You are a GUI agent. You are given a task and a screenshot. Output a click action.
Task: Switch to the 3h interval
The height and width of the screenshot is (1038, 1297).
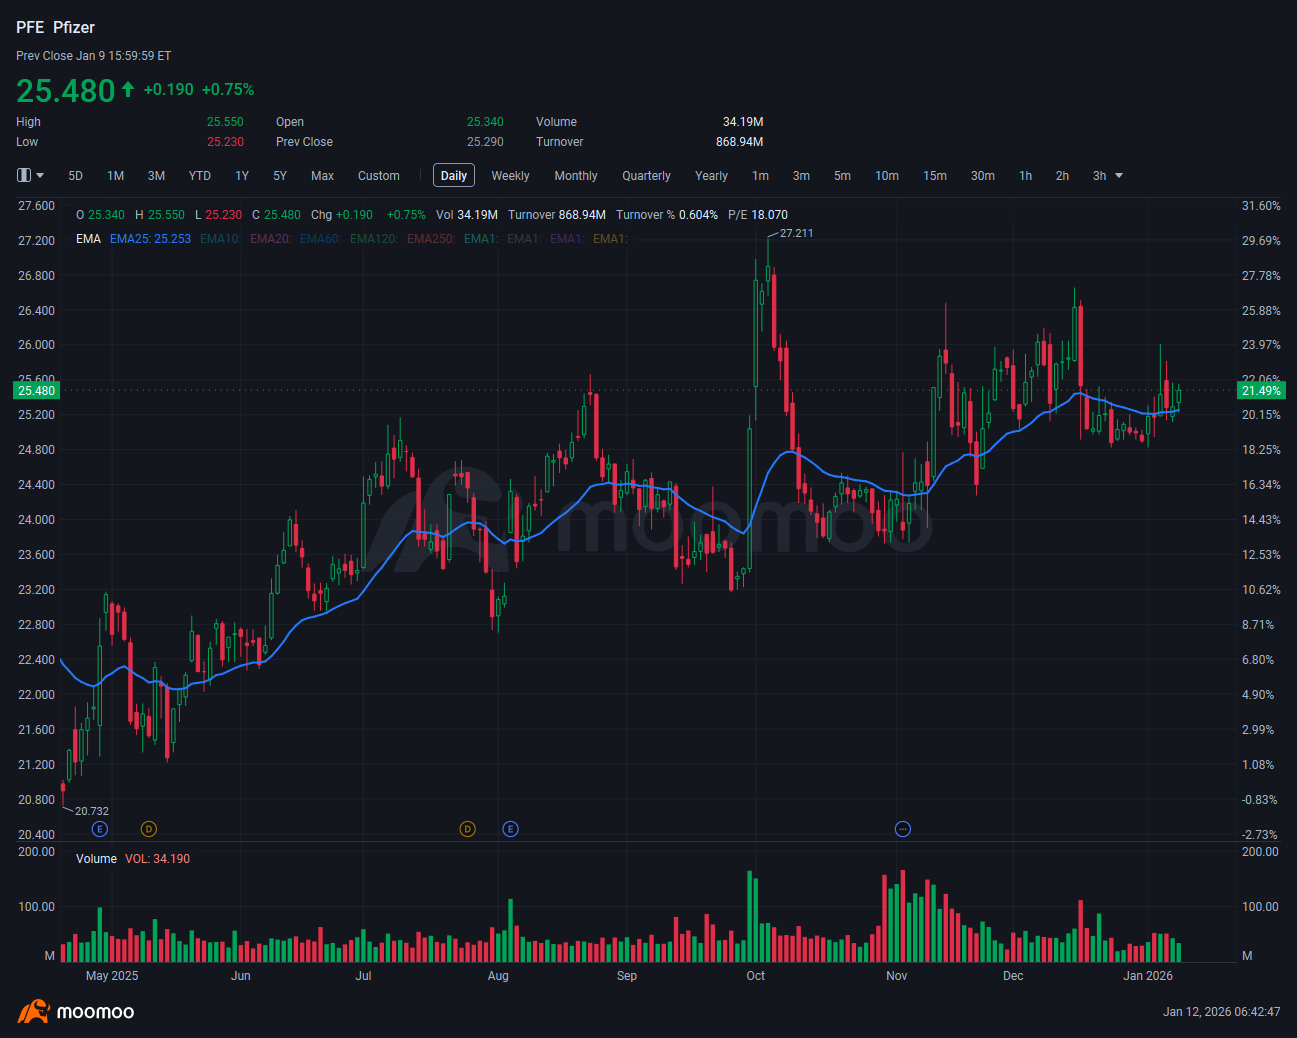coord(1099,176)
